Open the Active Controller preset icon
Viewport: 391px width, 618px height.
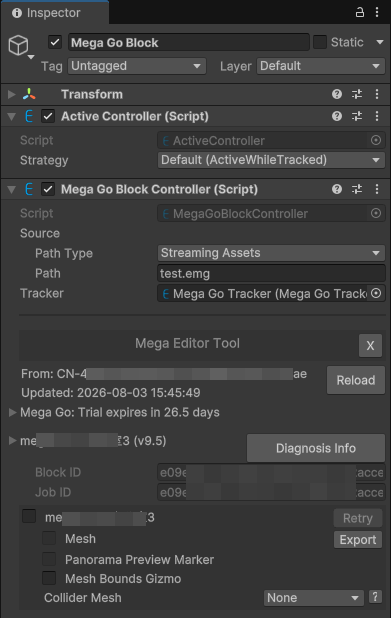point(357,116)
